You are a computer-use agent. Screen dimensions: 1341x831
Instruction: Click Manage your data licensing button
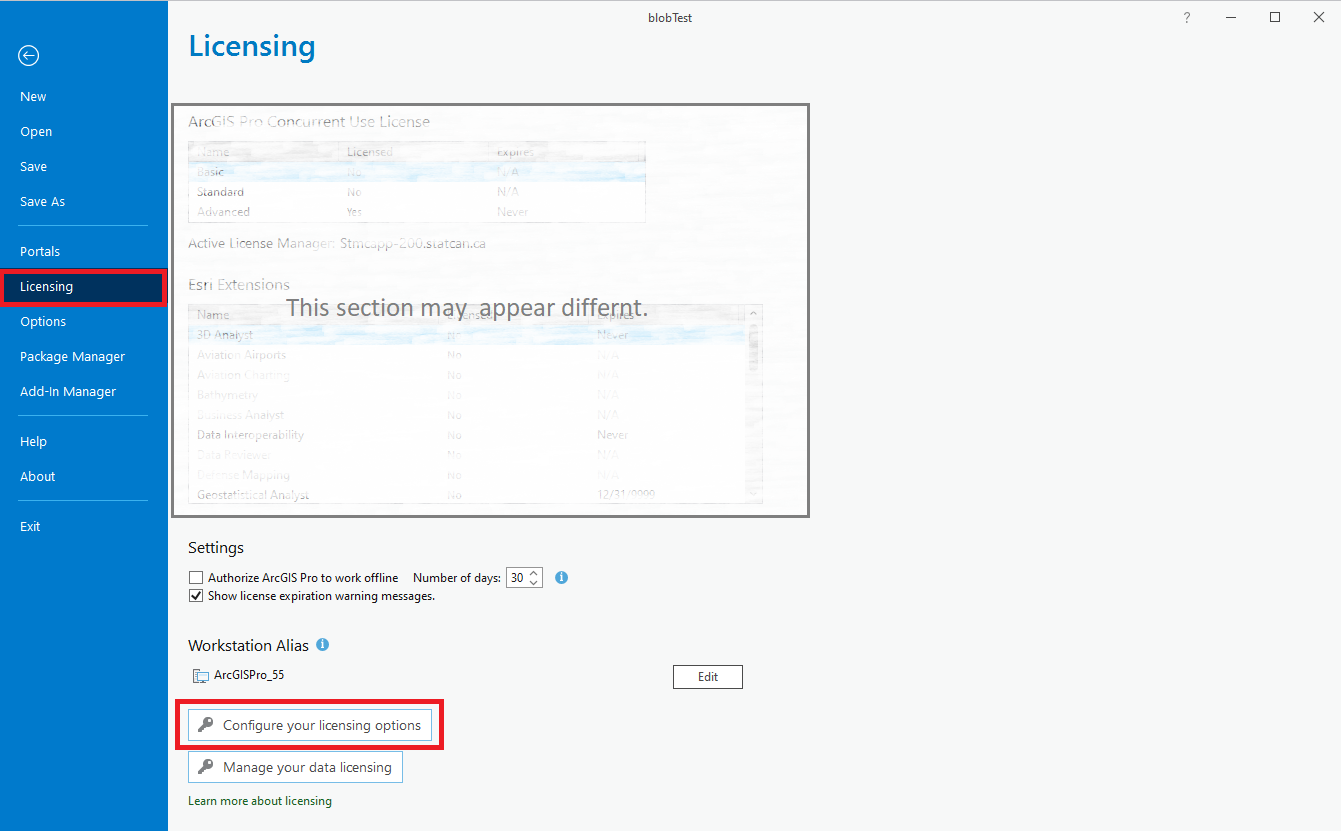(x=295, y=767)
